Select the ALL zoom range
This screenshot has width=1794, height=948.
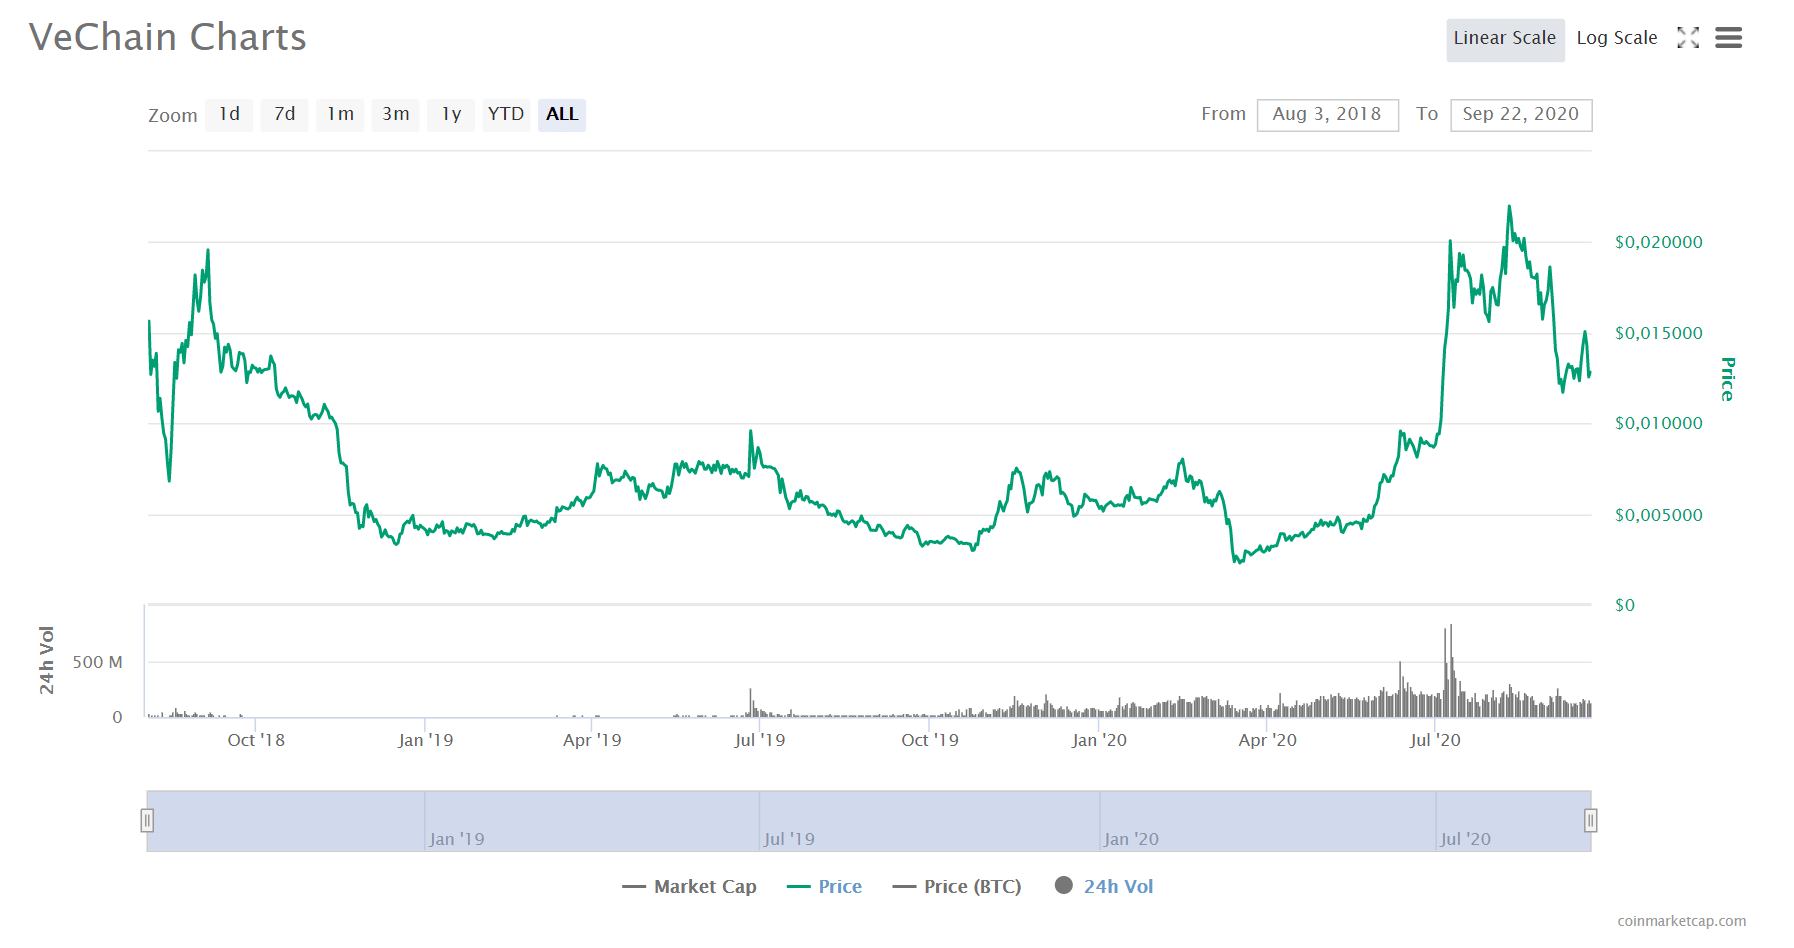tap(562, 114)
